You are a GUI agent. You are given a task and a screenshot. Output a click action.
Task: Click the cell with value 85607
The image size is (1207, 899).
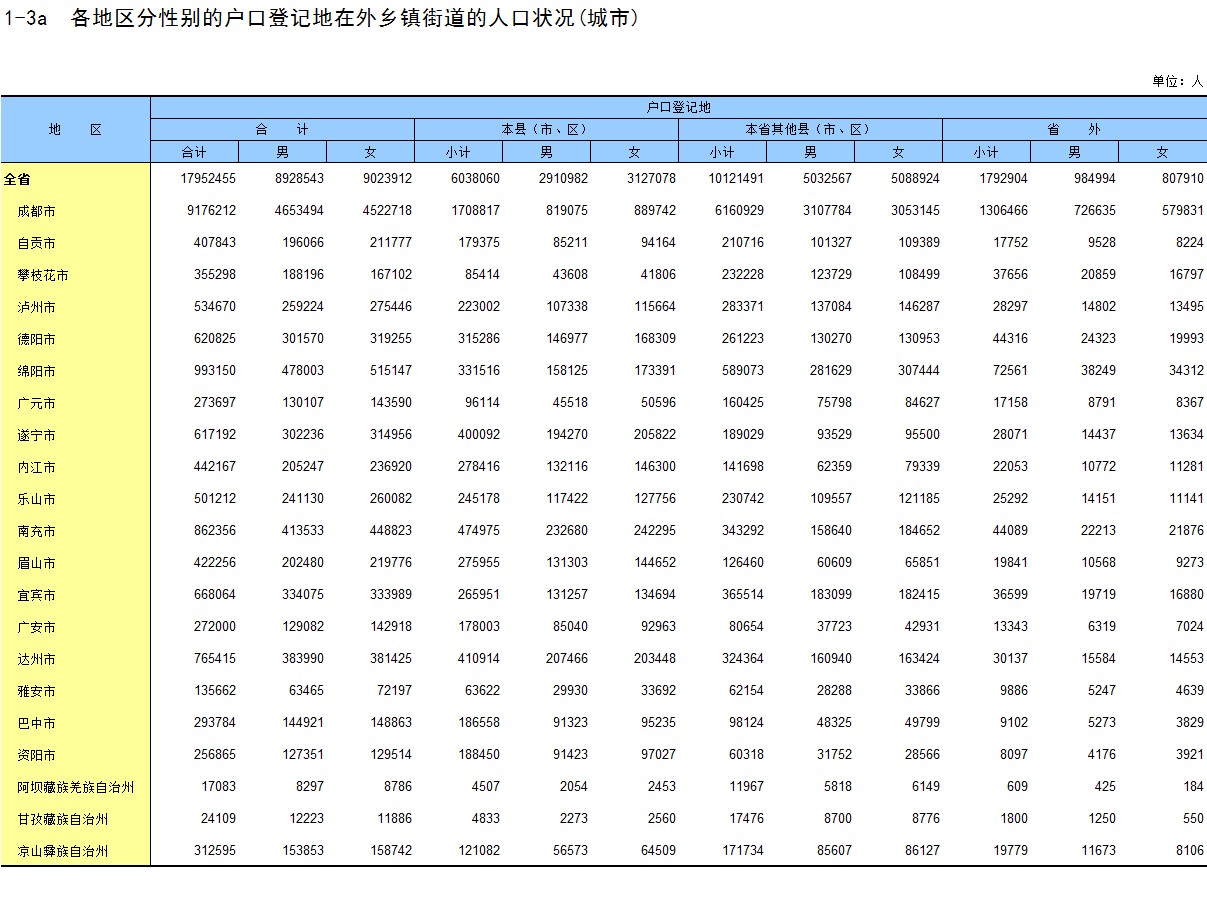(834, 851)
